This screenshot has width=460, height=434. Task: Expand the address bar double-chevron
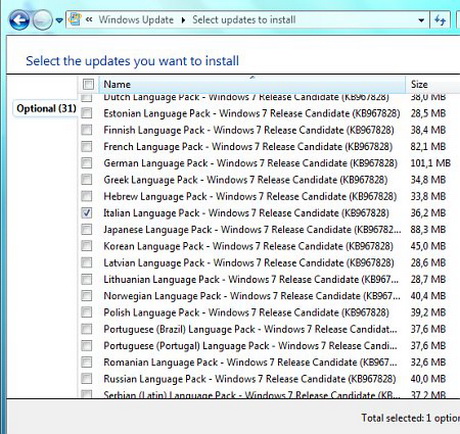[89, 20]
